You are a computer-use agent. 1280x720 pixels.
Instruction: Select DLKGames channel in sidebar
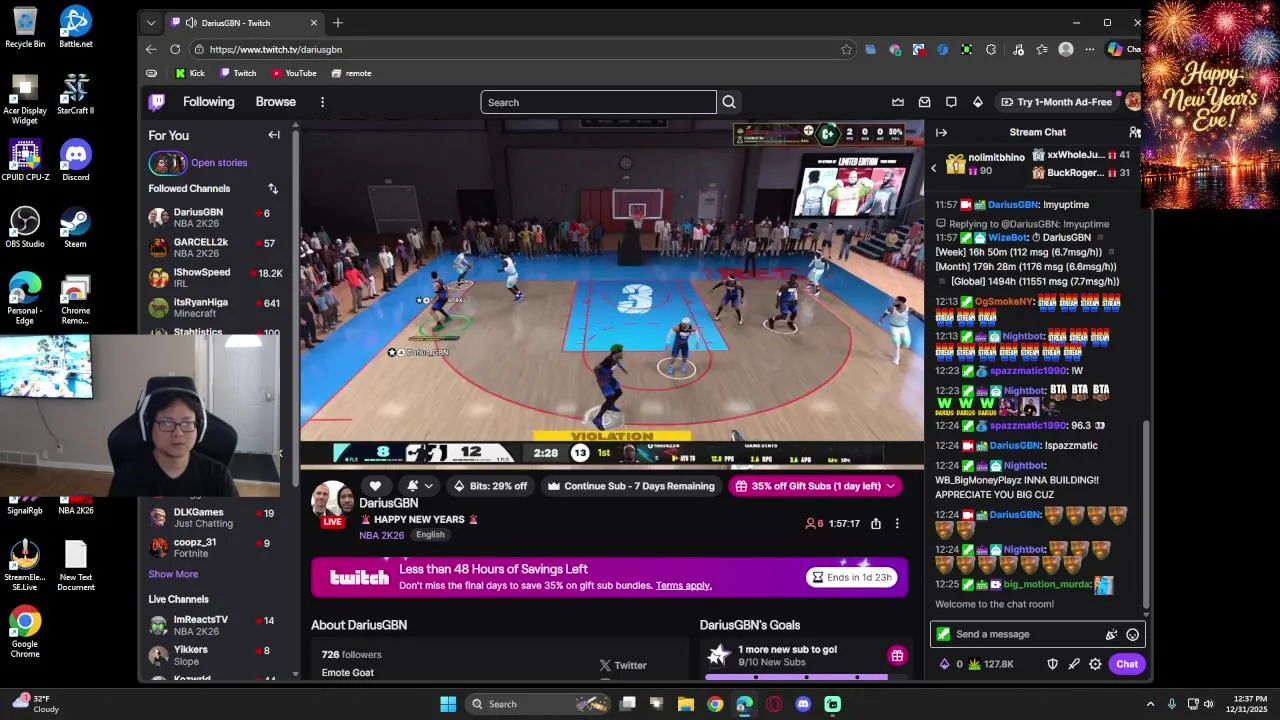[x=215, y=517]
